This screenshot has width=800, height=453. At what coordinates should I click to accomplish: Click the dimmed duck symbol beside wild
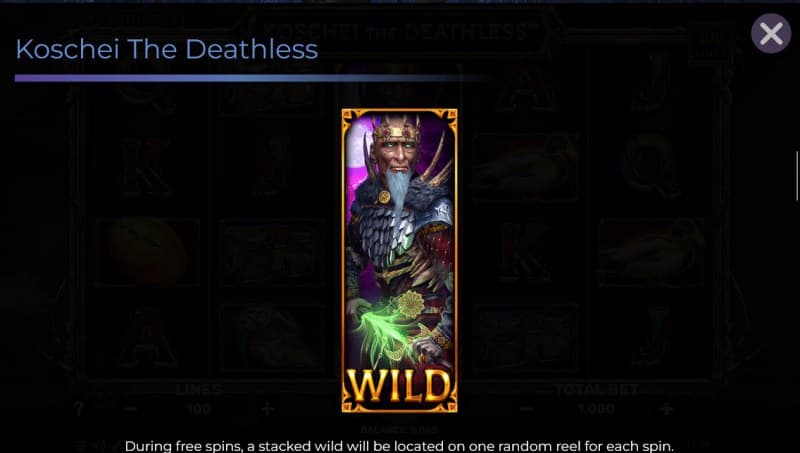pyautogui.click(x=527, y=167)
